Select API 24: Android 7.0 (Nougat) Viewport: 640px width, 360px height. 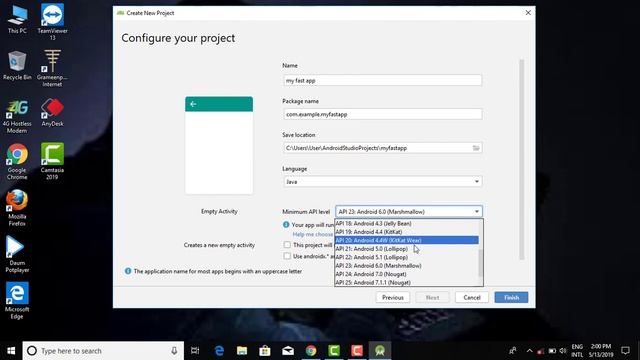(407, 274)
